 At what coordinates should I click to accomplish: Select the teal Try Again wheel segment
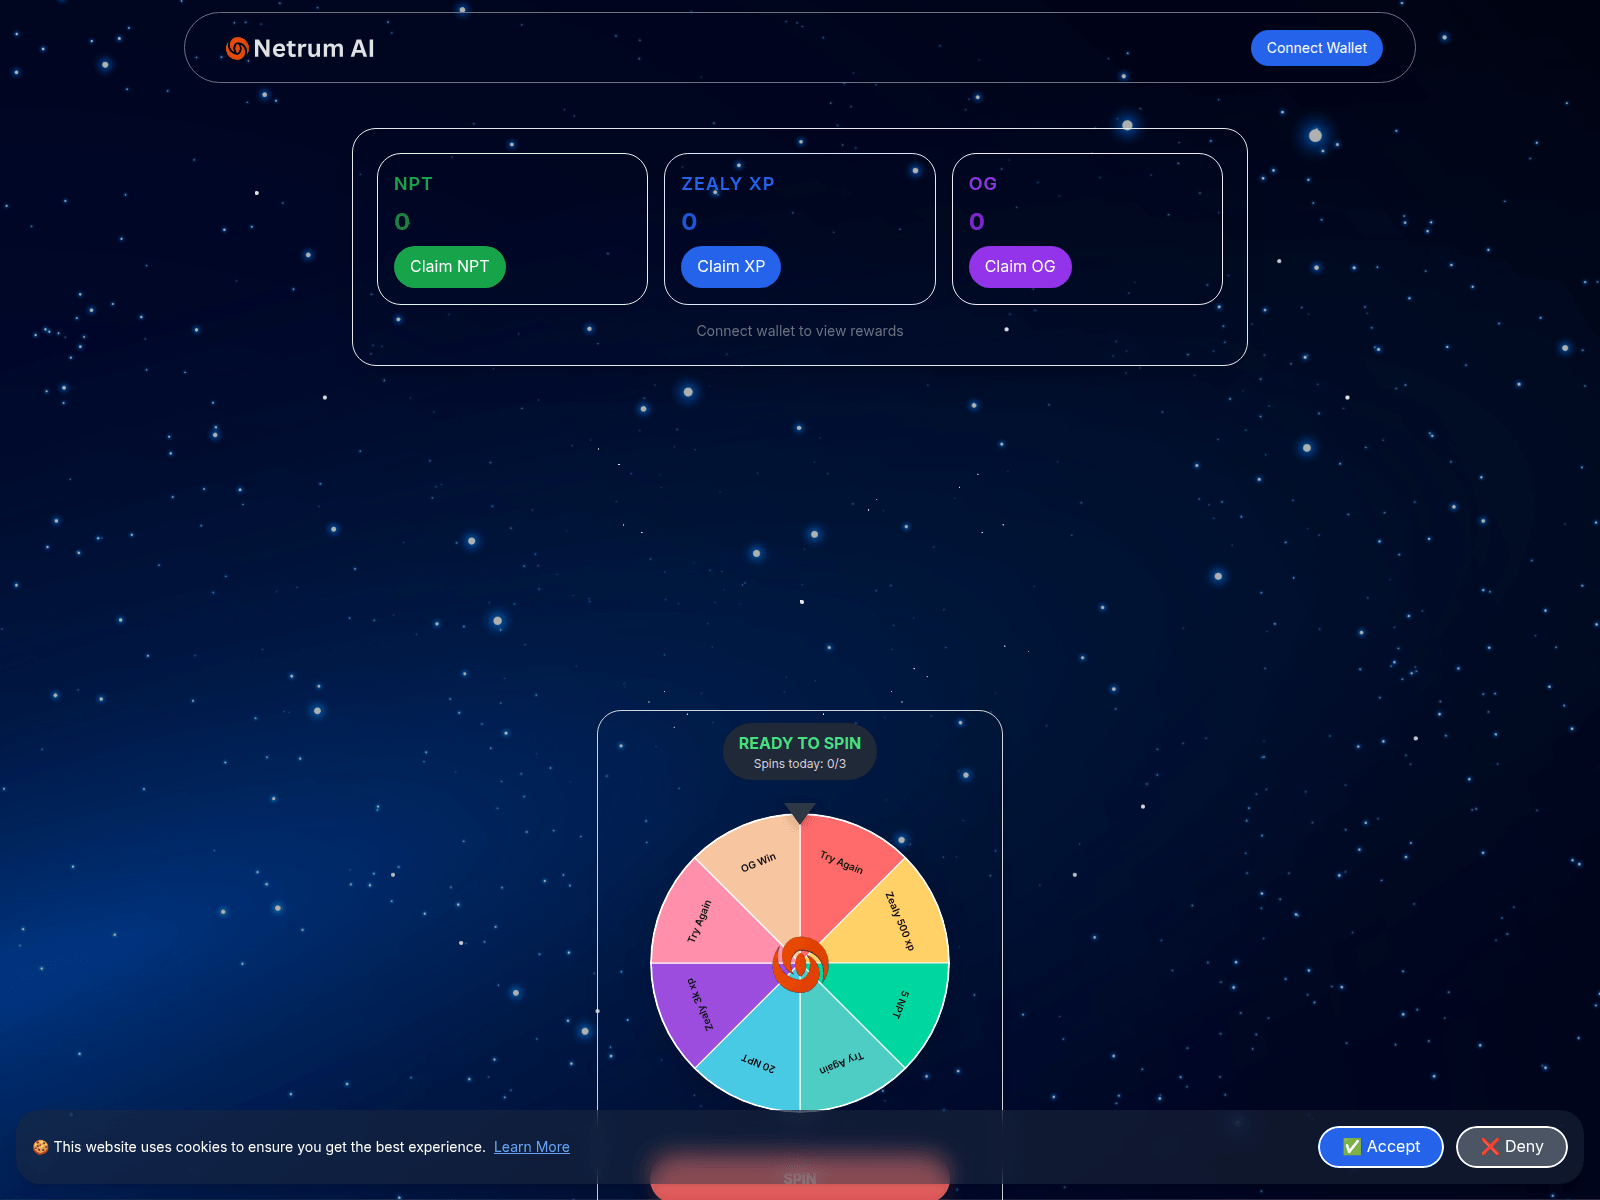coord(842,1064)
